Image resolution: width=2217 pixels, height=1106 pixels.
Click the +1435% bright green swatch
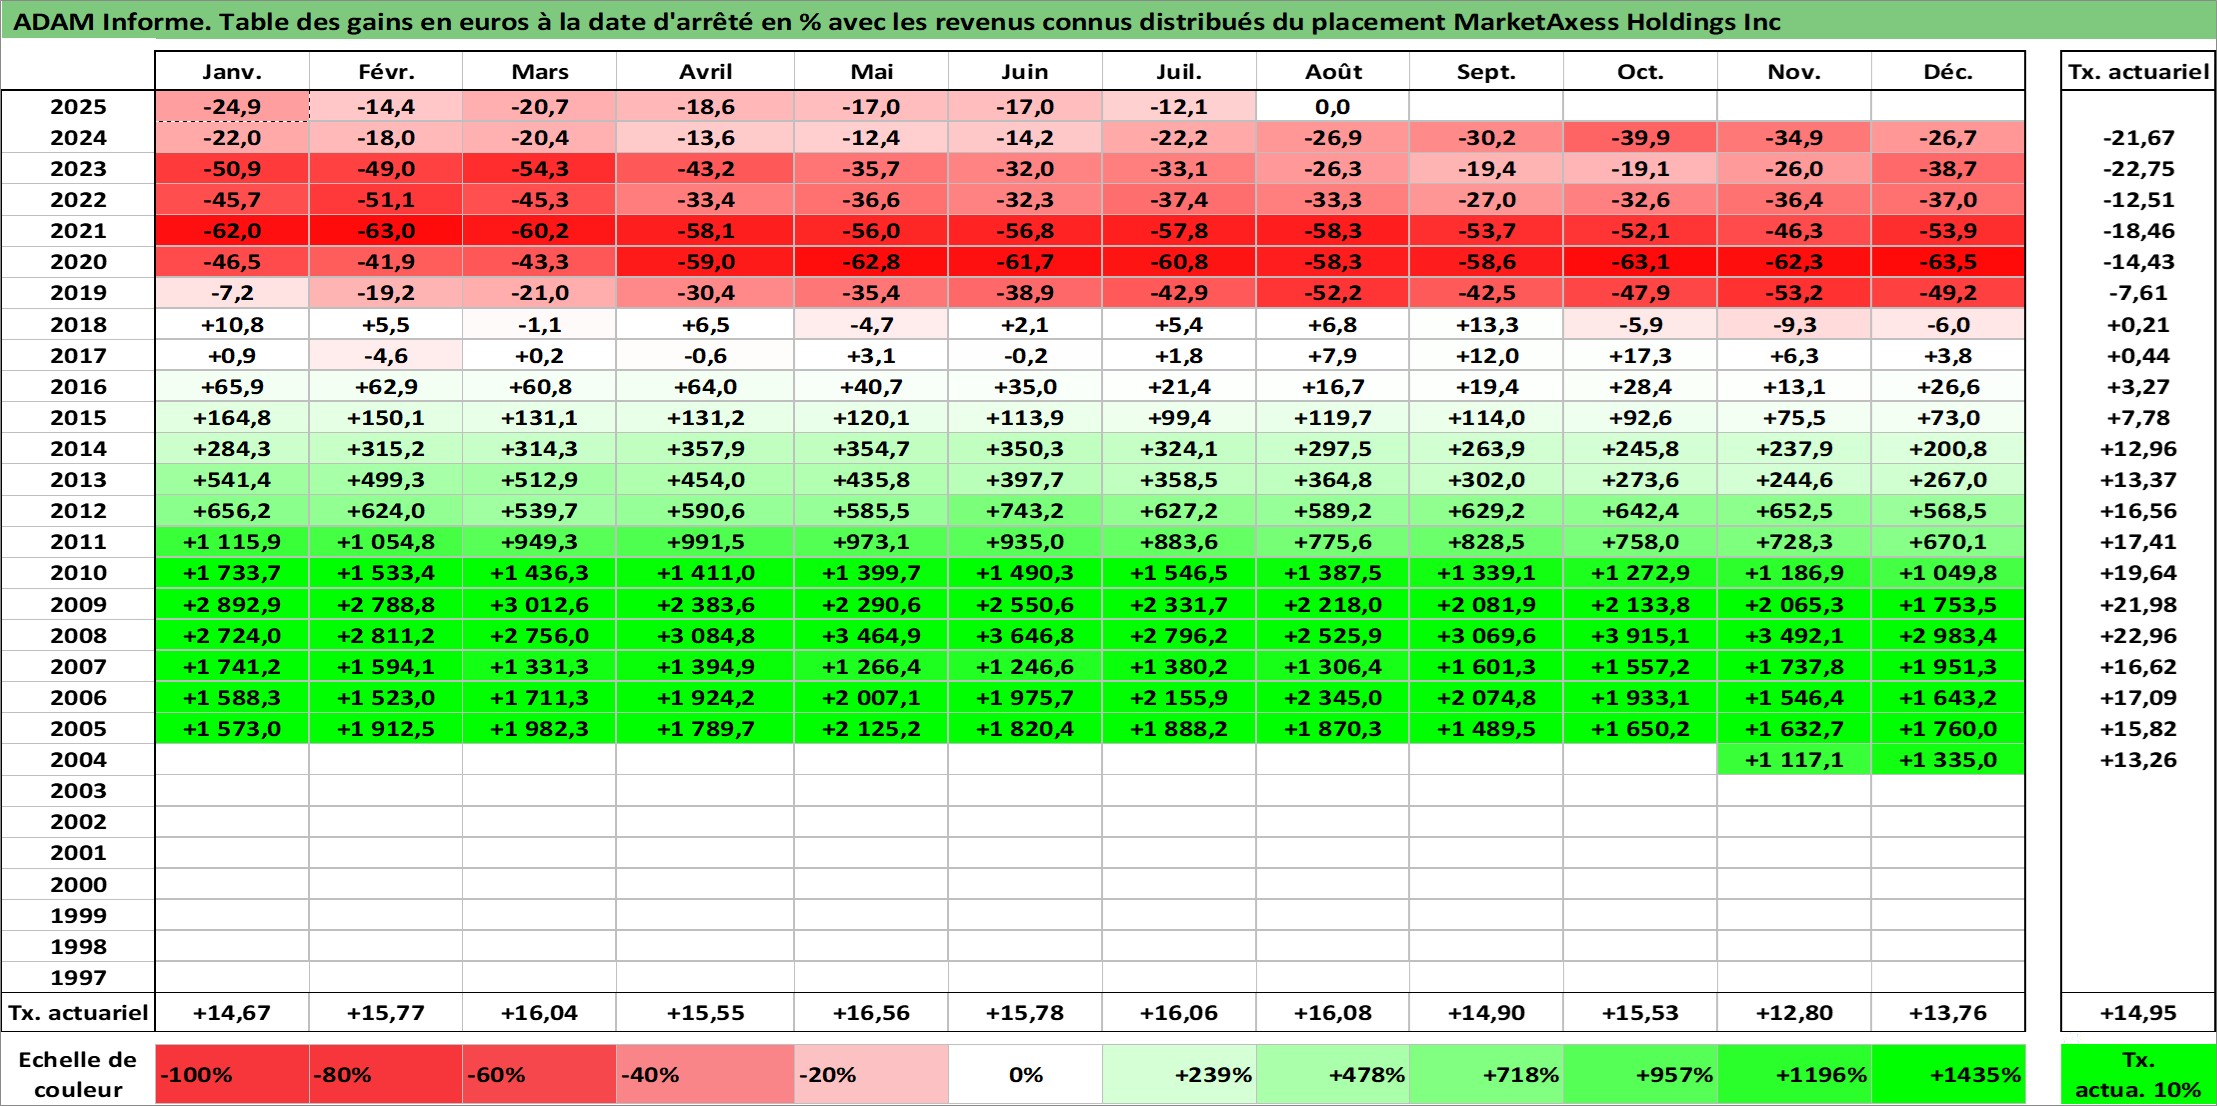[x=1948, y=1075]
